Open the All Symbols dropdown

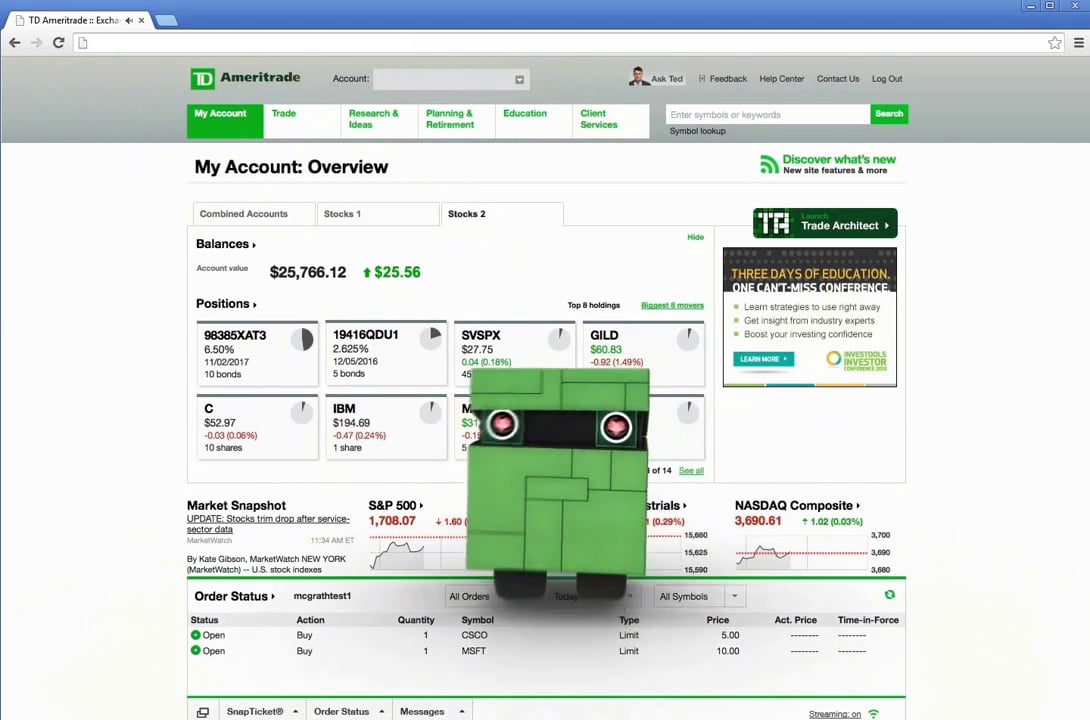point(700,596)
